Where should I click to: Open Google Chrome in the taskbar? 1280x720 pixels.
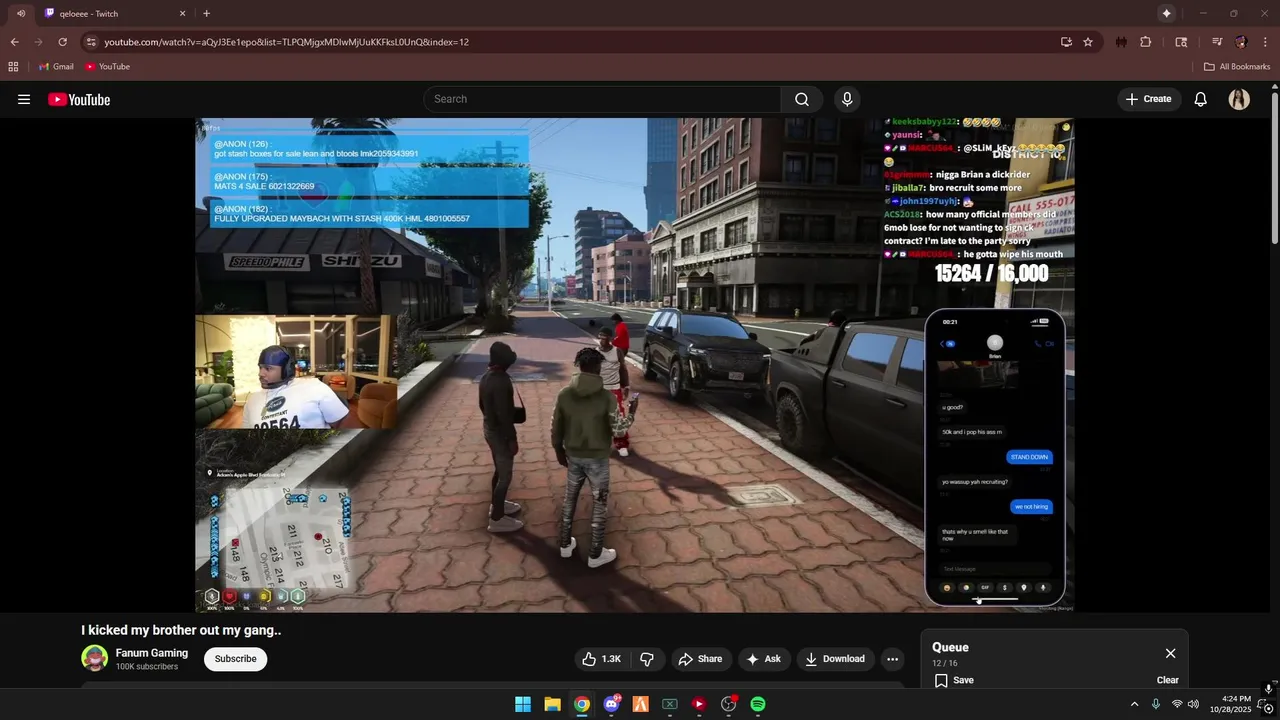[582, 704]
